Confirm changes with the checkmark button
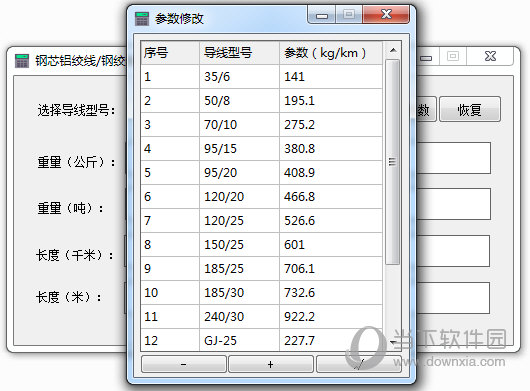Viewport: 530px width, 391px height. pos(359,364)
